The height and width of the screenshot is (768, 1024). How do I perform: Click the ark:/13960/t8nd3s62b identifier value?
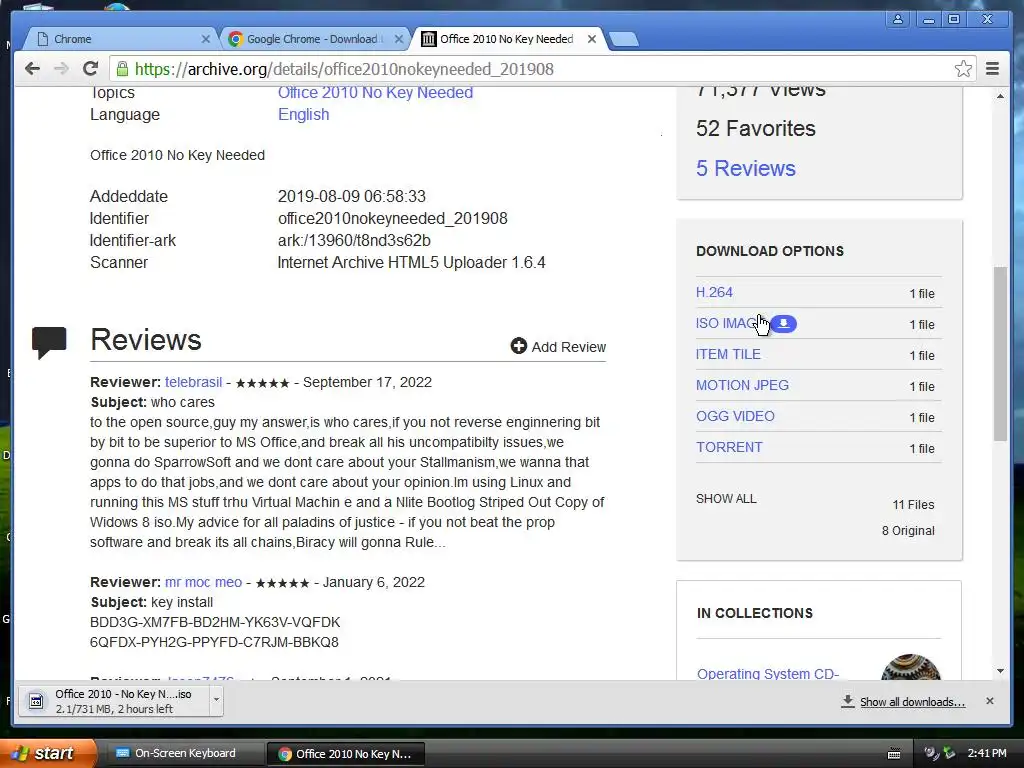coord(354,240)
